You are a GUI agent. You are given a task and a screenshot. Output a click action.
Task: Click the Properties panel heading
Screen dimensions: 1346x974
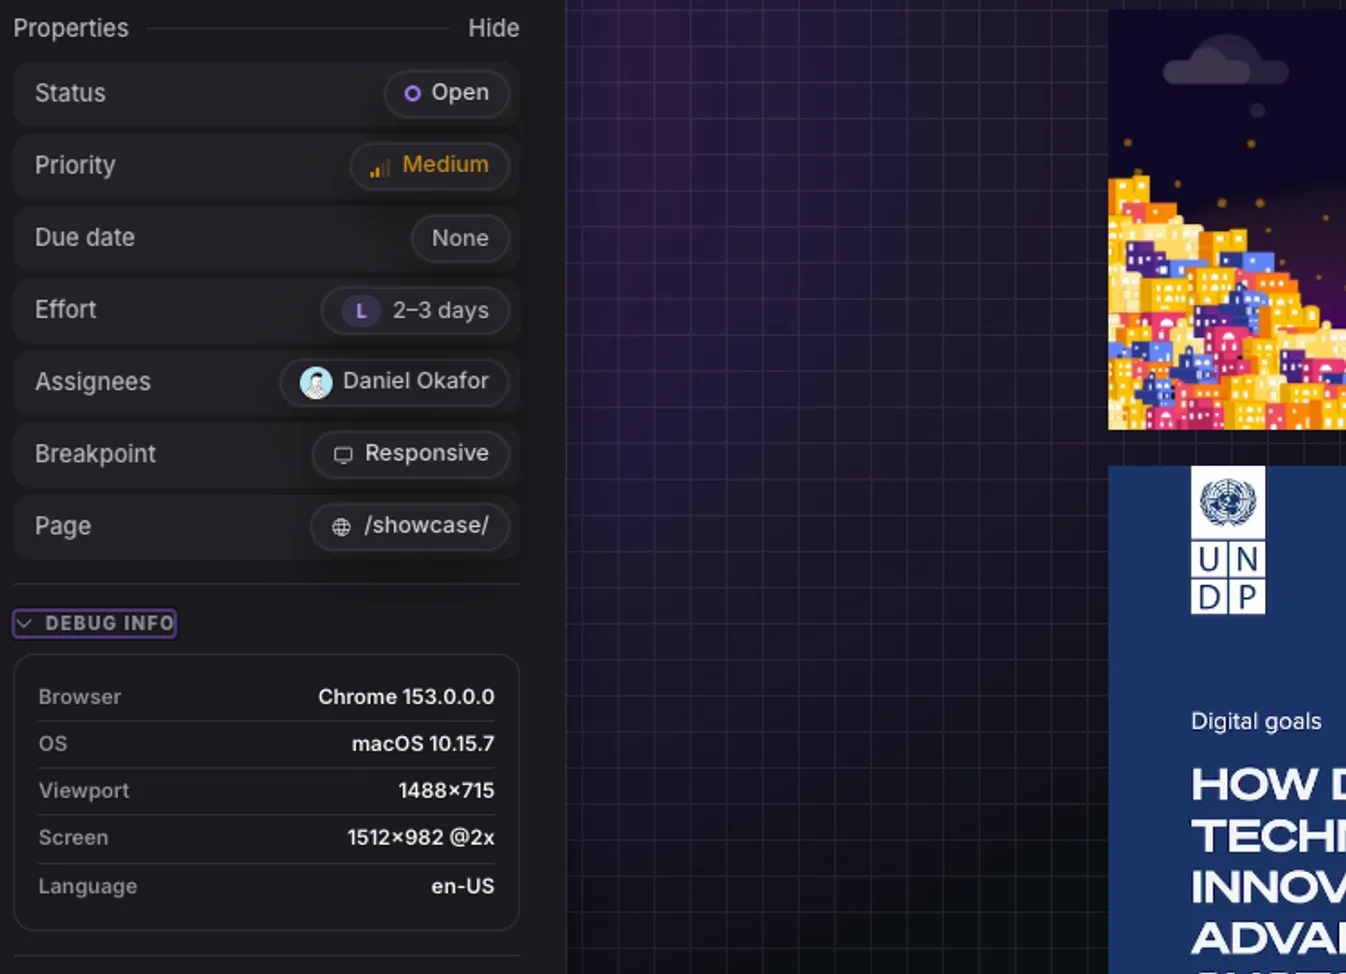(71, 28)
